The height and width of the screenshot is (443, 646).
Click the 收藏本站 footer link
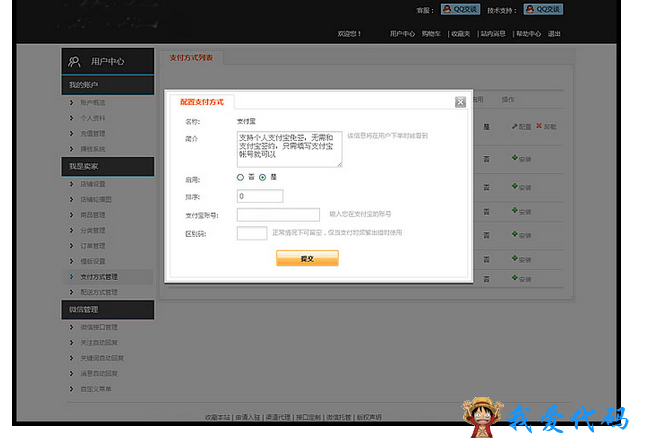[218, 417]
